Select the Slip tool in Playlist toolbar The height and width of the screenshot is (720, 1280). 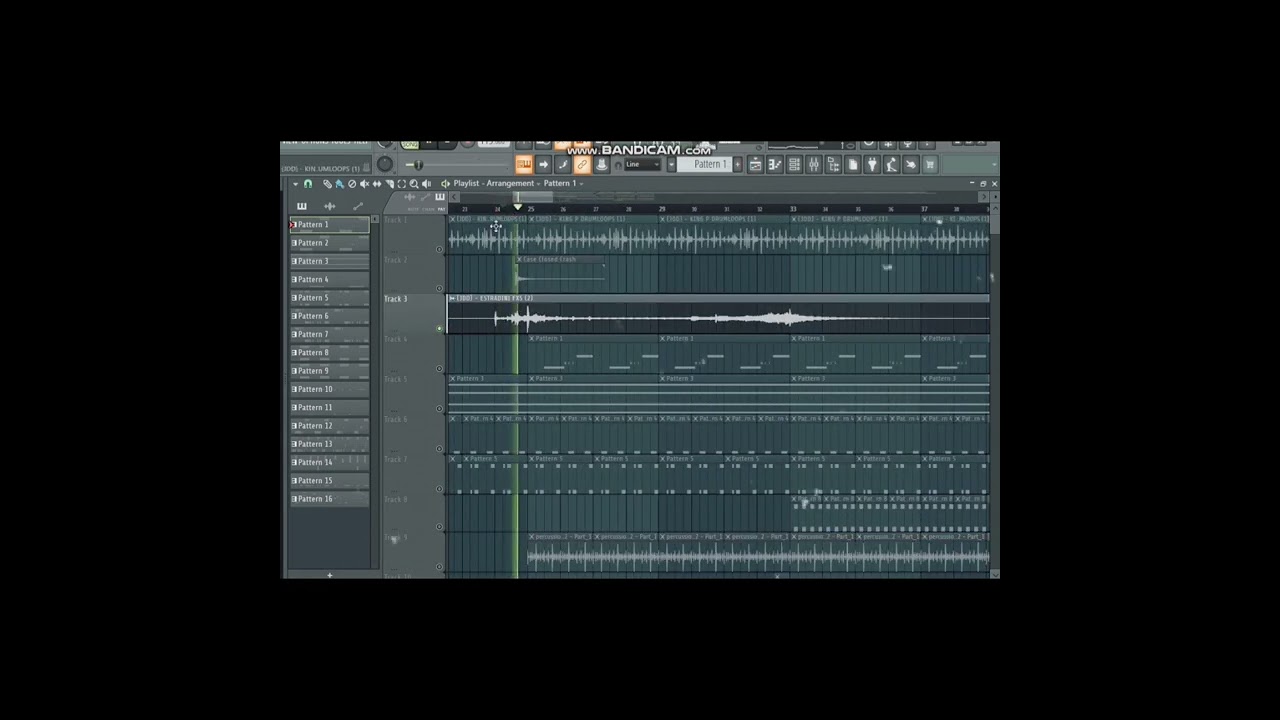[x=377, y=184]
